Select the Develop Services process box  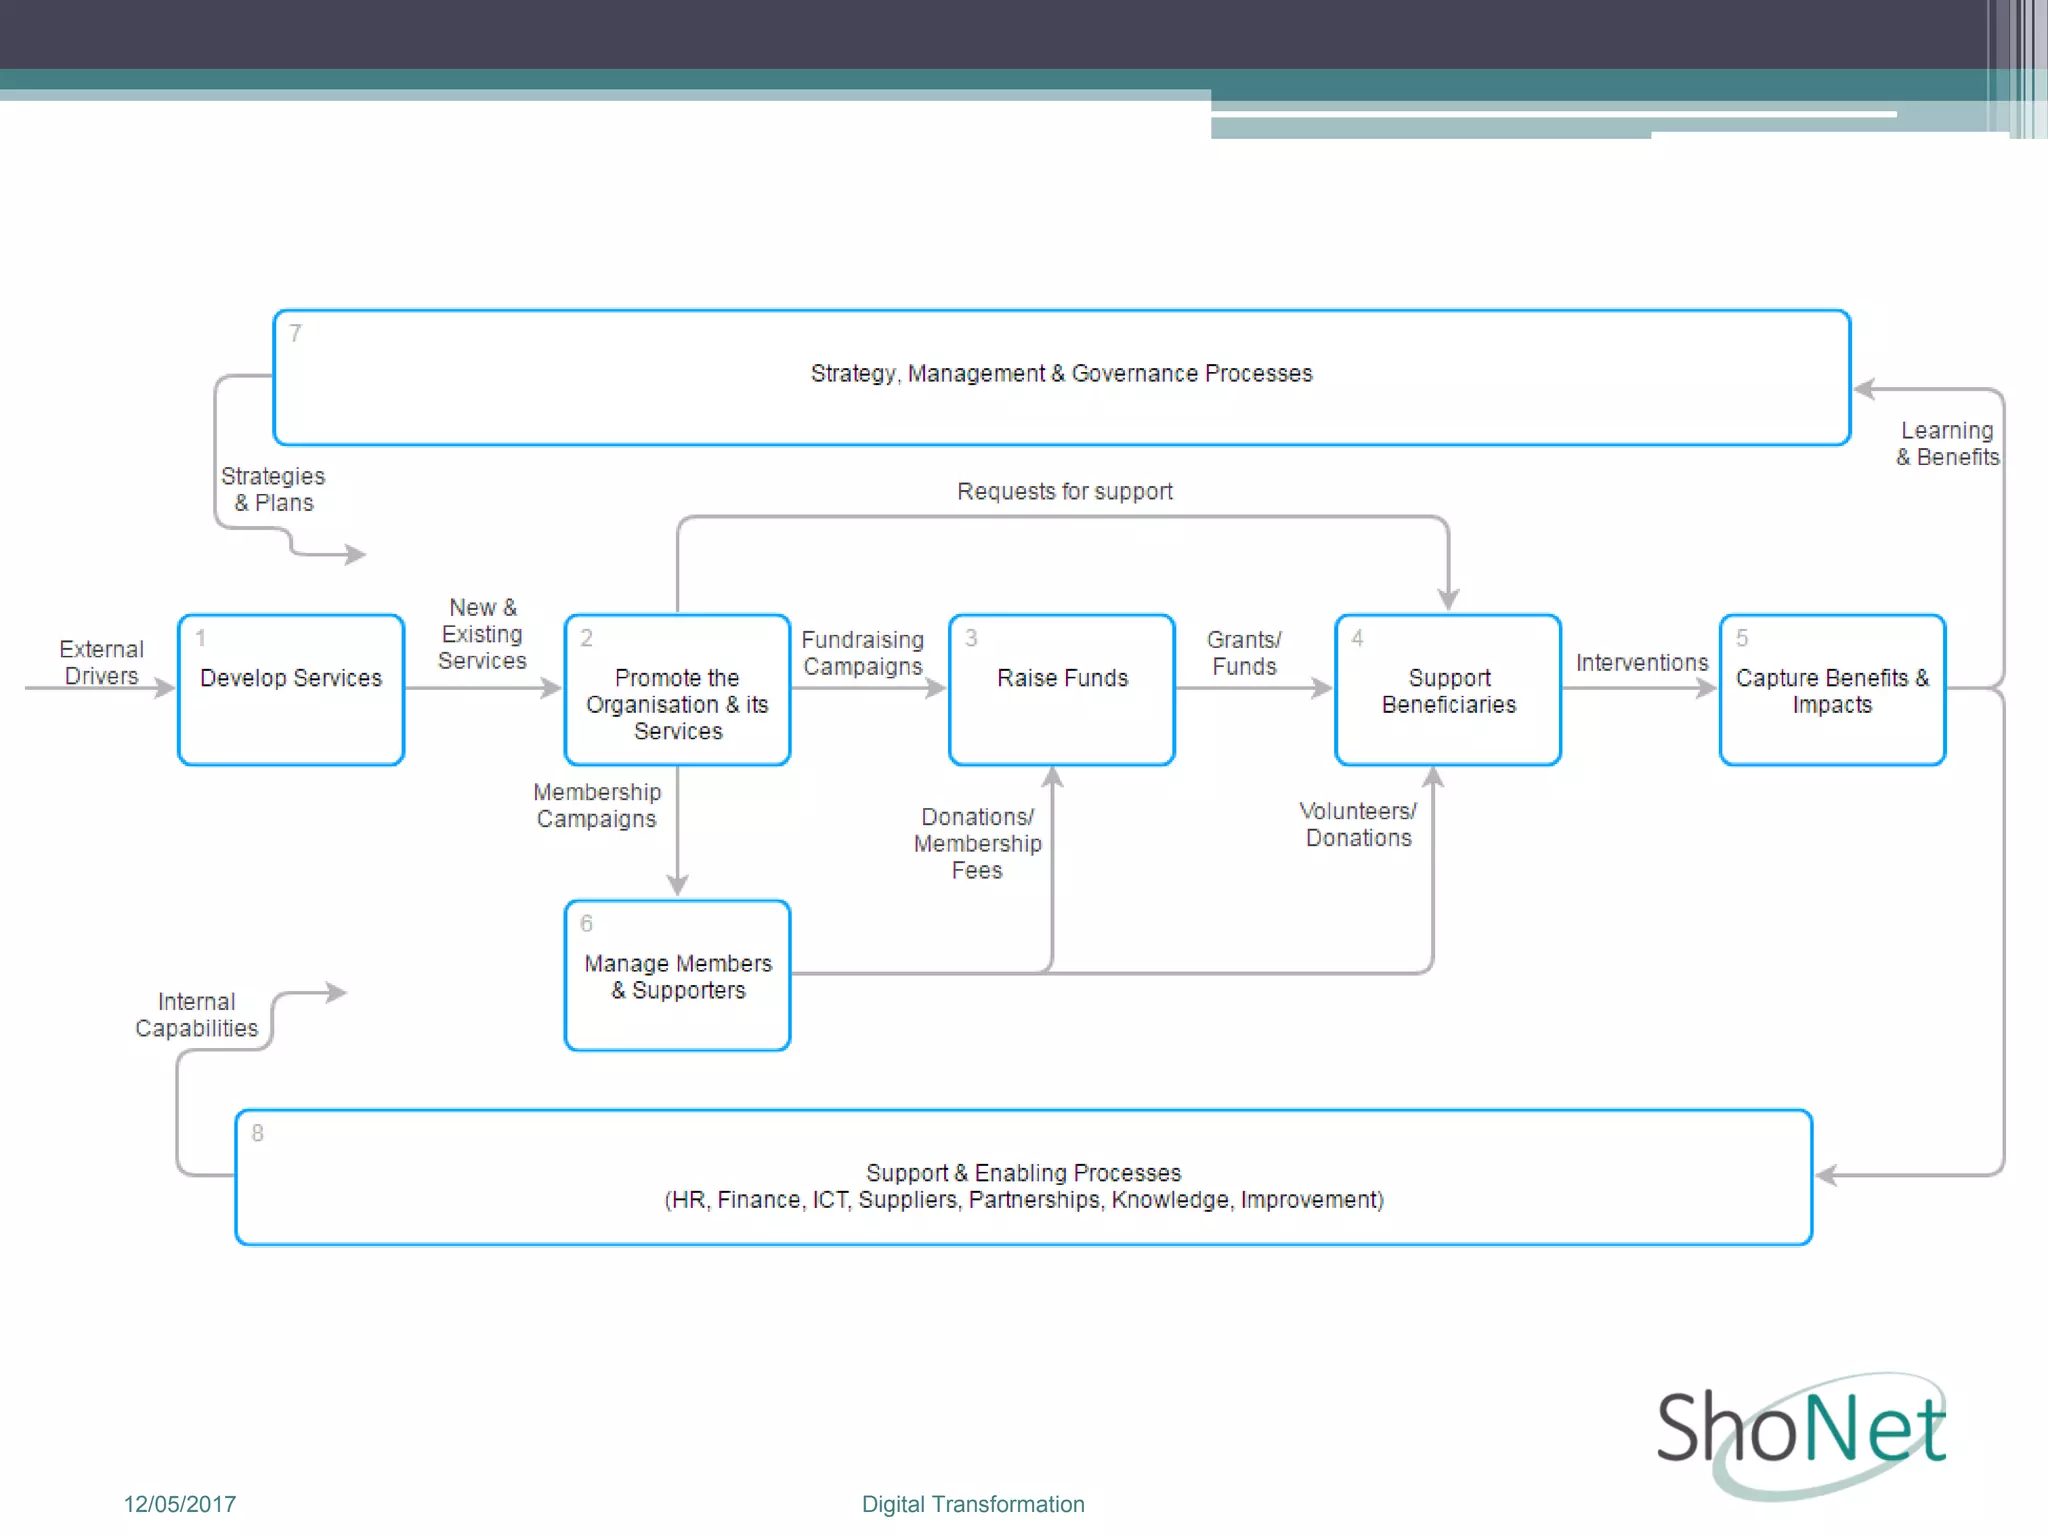coord(291,689)
